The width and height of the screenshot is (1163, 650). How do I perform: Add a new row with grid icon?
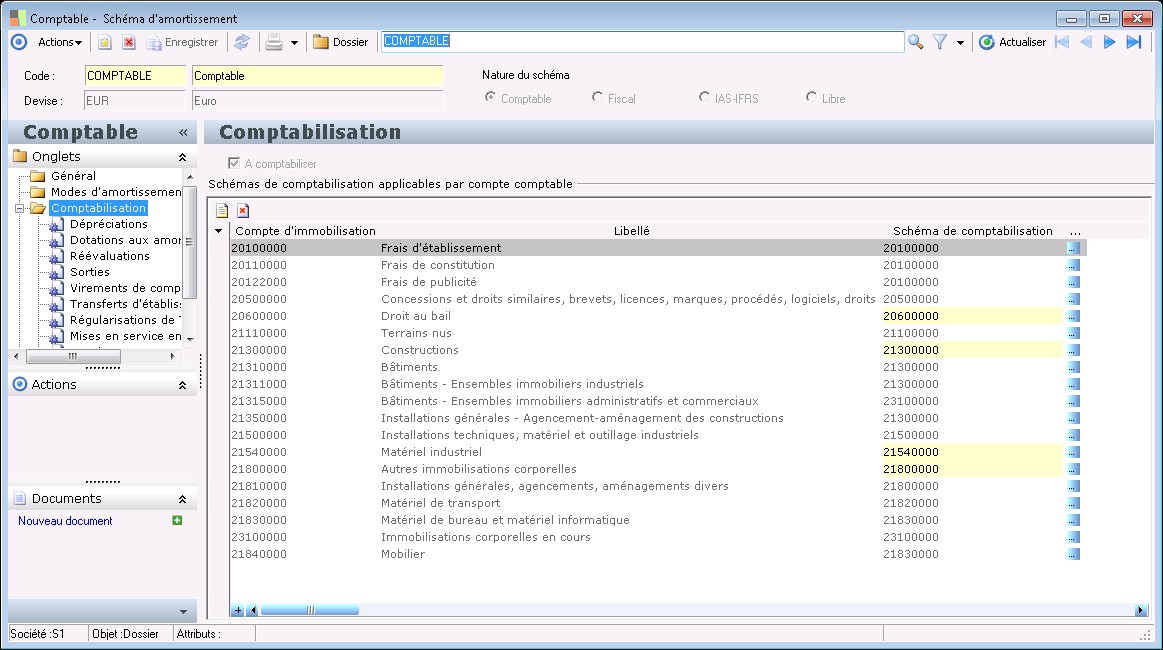(222, 210)
